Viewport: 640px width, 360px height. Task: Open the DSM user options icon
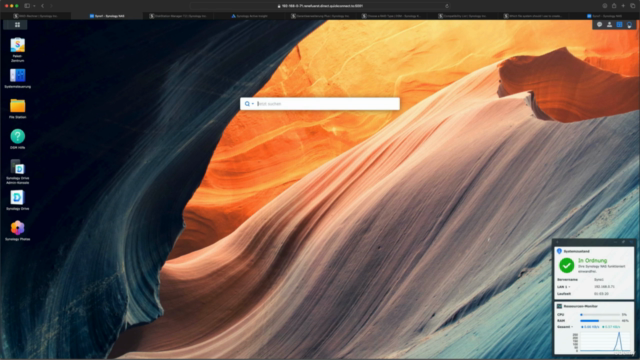(x=609, y=24)
